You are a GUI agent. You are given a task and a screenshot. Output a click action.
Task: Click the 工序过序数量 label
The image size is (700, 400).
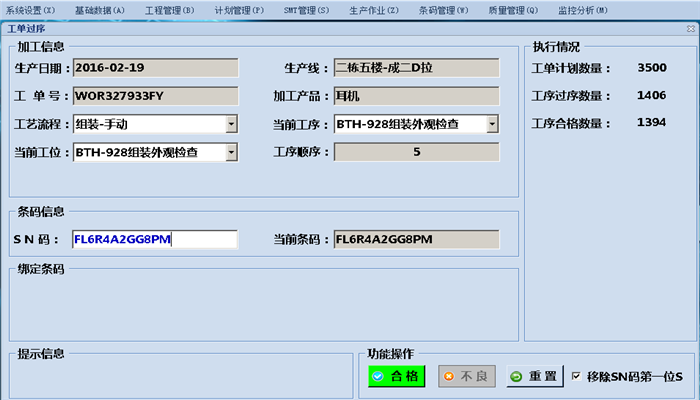click(571, 96)
